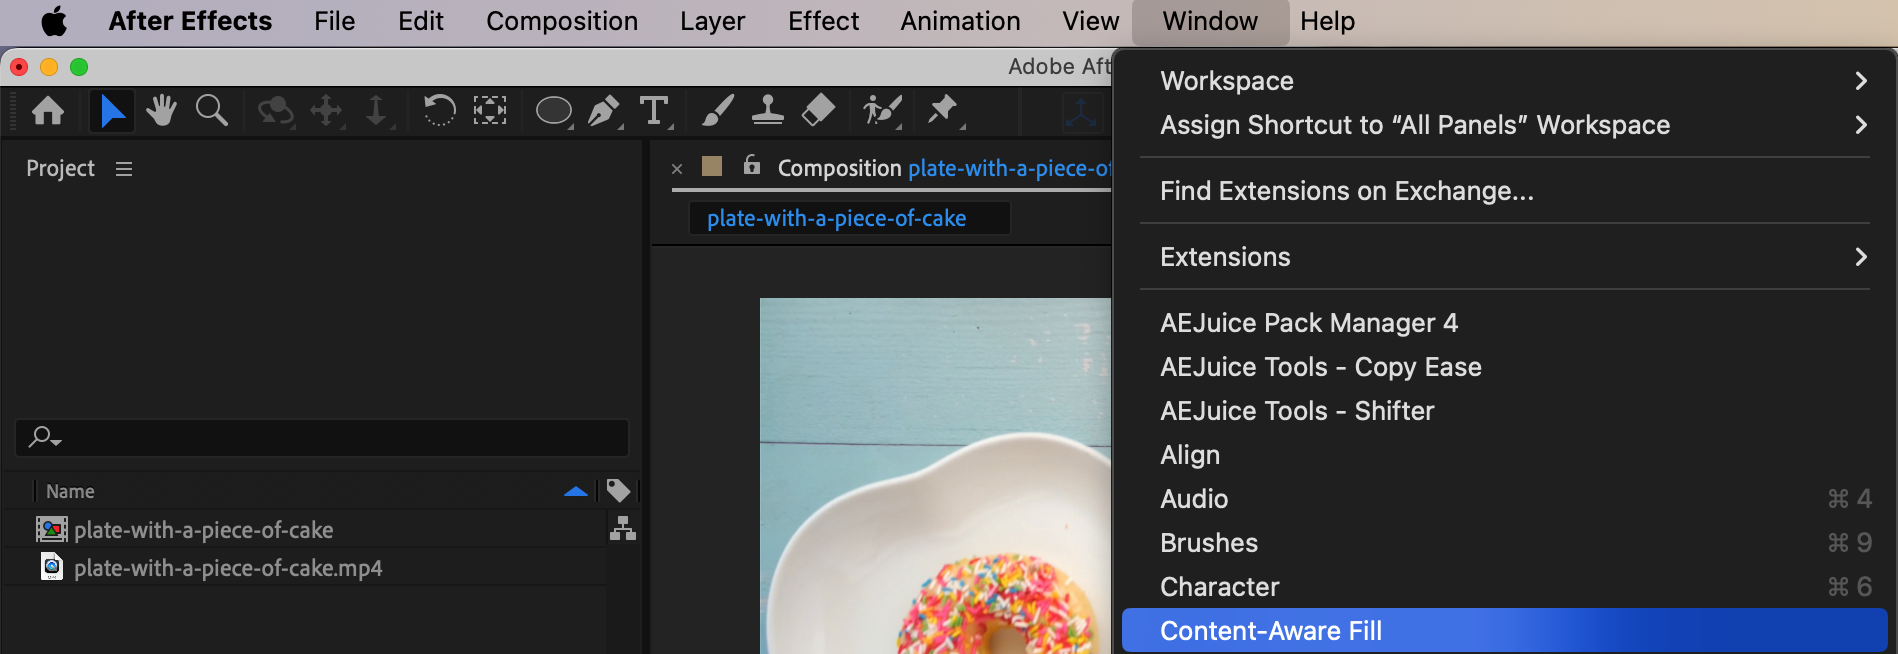Screen dimensions: 1898x654
Task: Click the label tag column icon
Action: (618, 491)
